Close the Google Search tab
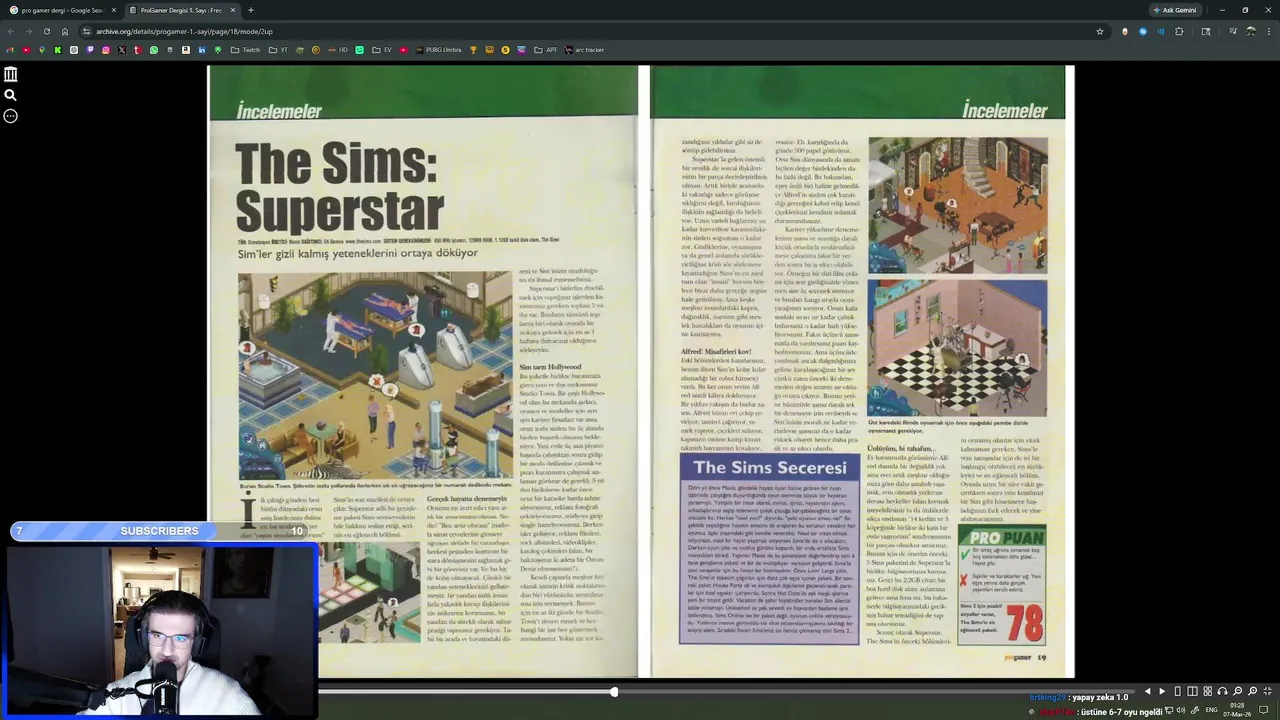The image size is (1280, 720). pyautogui.click(x=114, y=10)
